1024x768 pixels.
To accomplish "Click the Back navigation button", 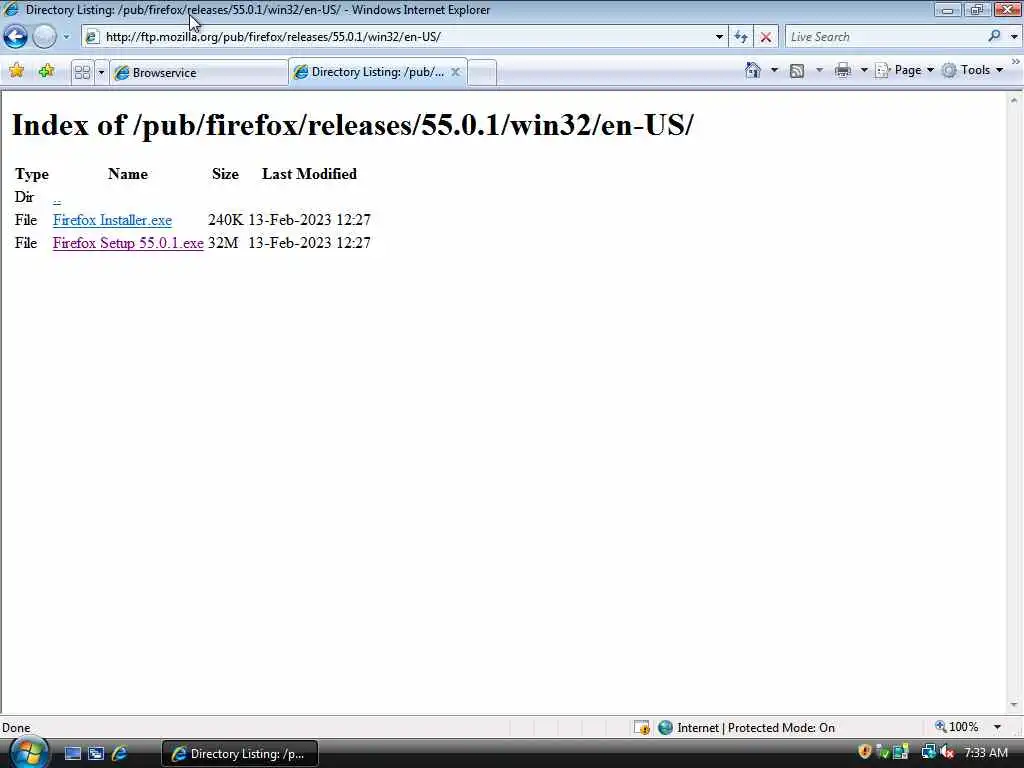I will (x=16, y=37).
